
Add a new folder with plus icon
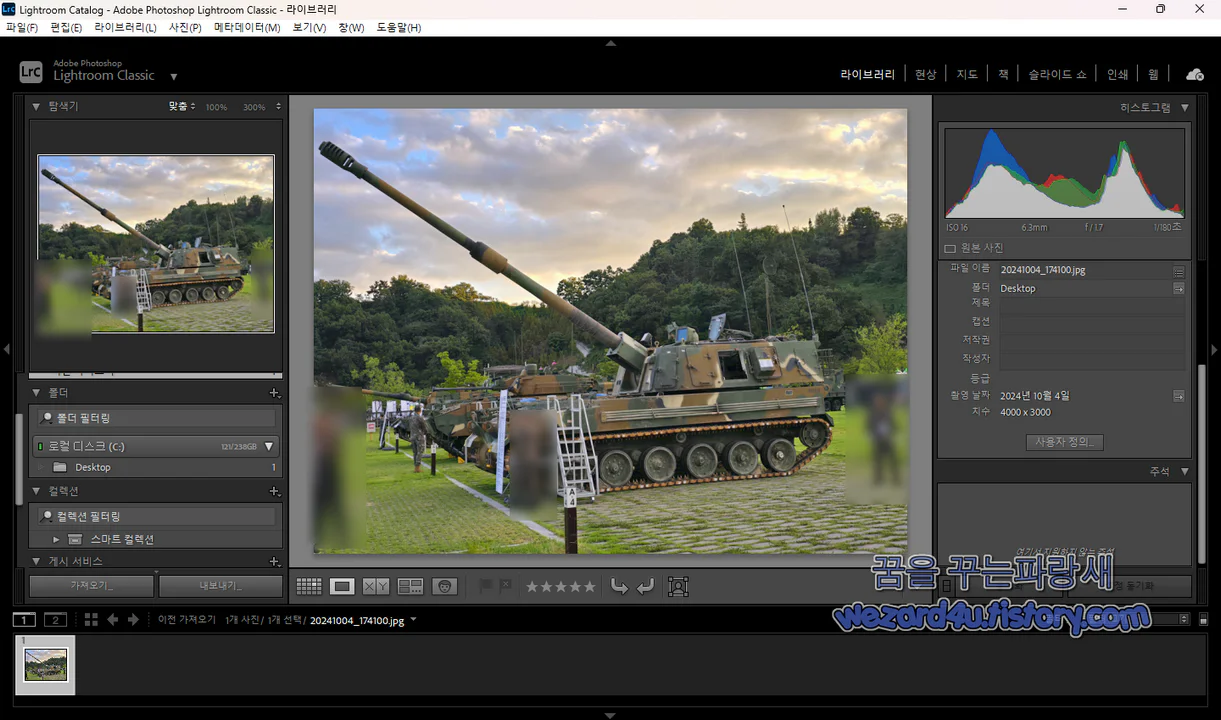[274, 393]
